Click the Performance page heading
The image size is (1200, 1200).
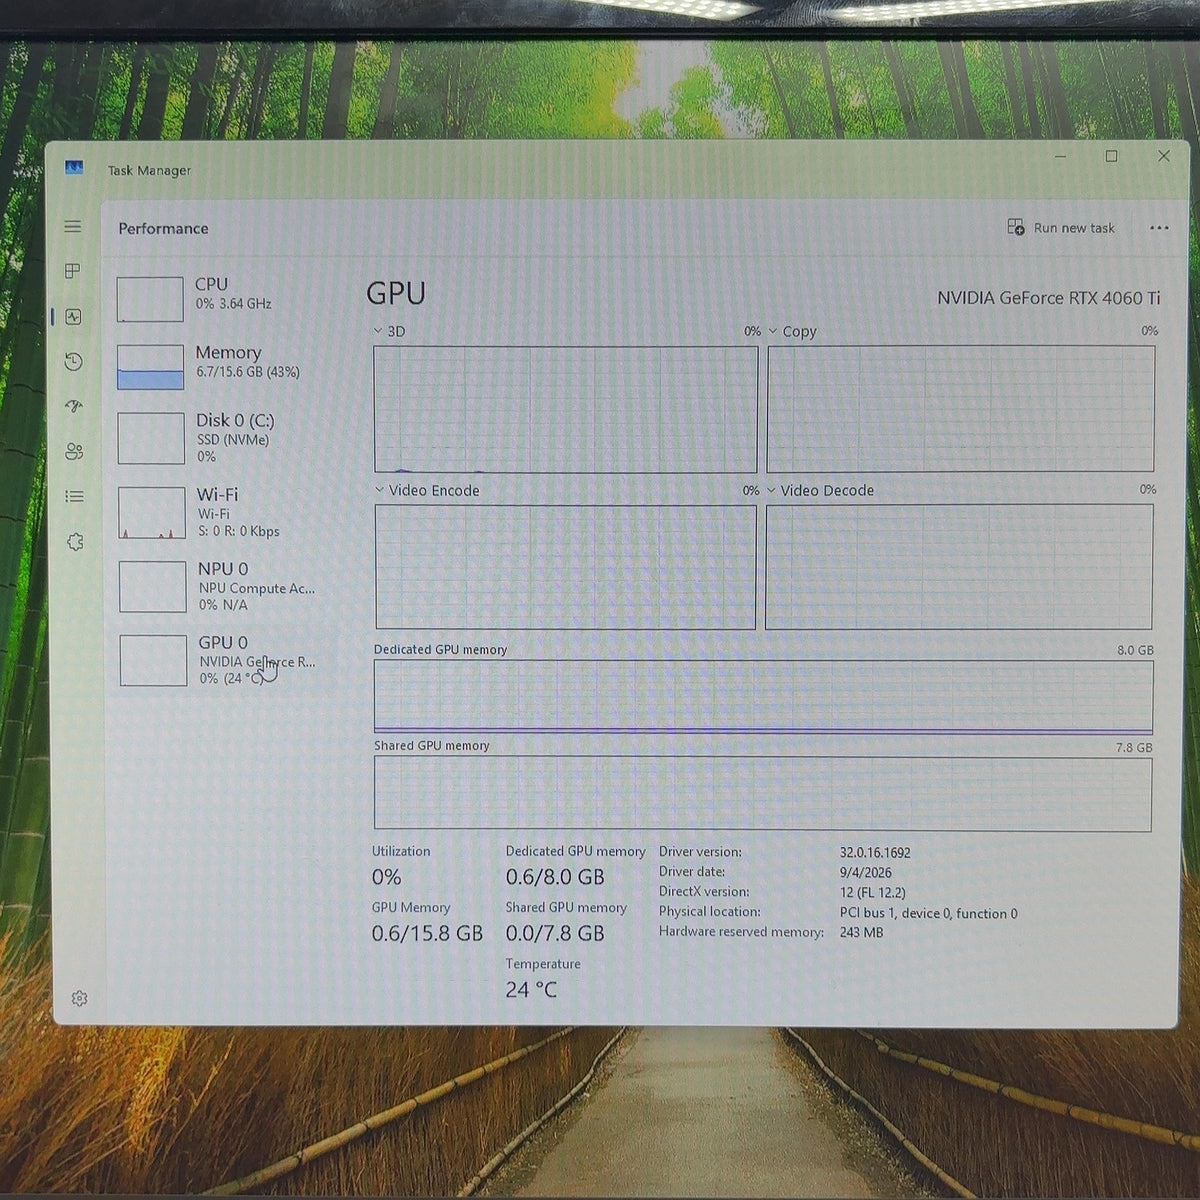(x=164, y=228)
